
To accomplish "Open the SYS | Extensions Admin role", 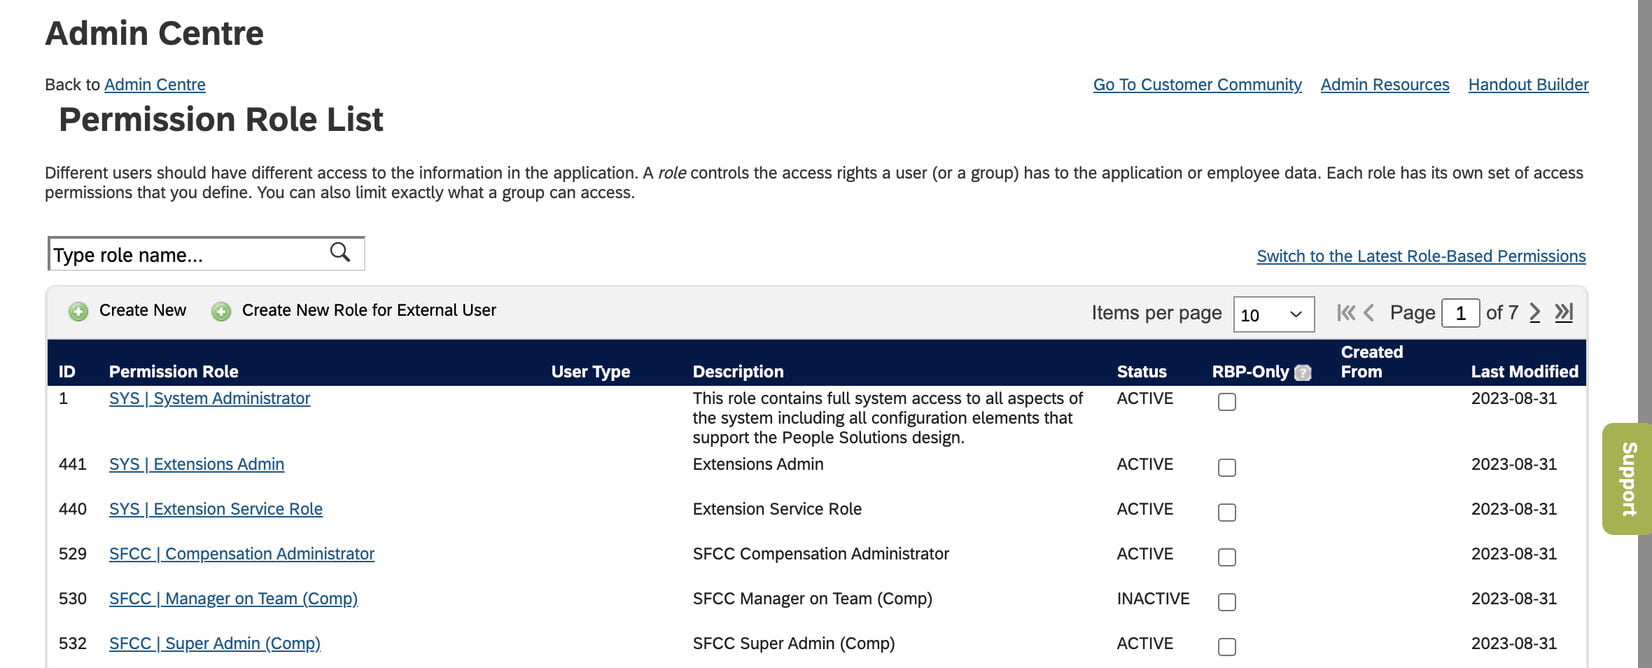I will 196,464.
